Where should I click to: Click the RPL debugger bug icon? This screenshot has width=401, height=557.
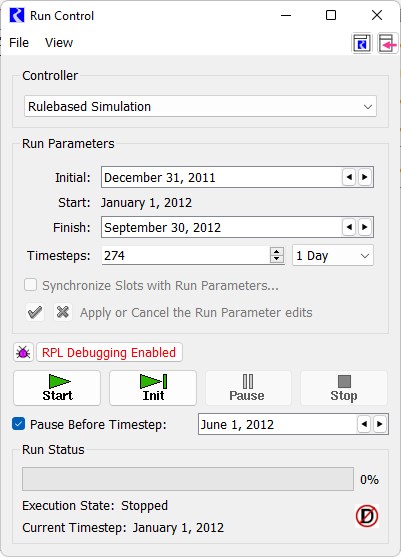click(23, 352)
